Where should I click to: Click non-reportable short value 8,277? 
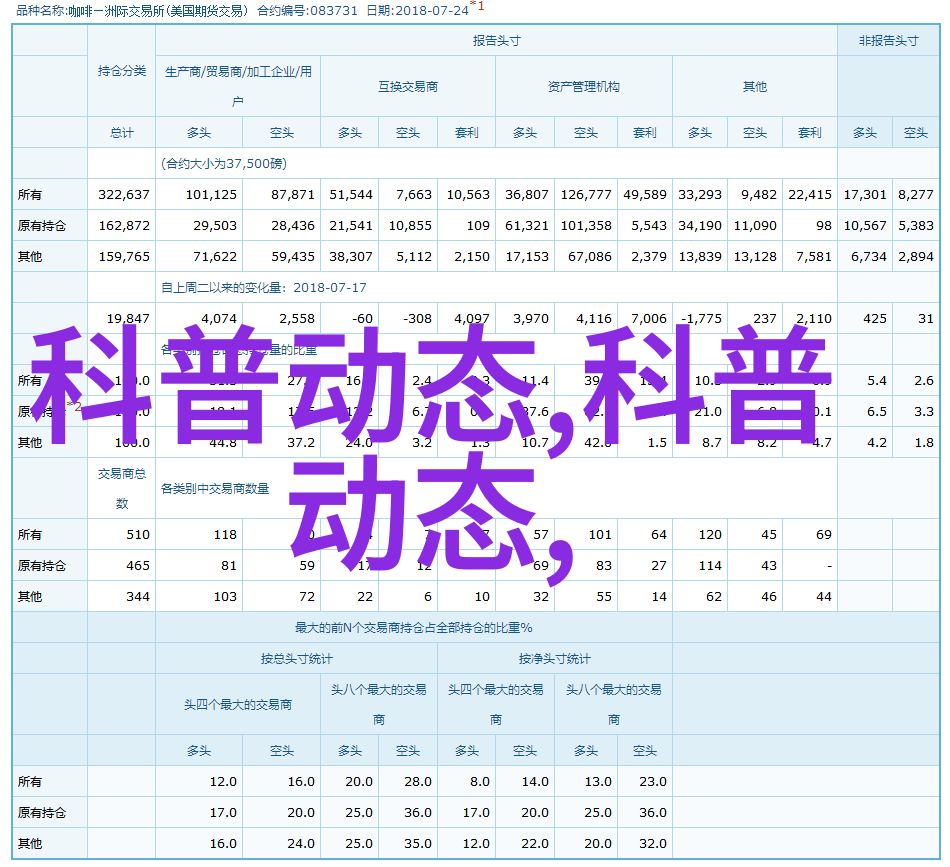[x=915, y=194]
